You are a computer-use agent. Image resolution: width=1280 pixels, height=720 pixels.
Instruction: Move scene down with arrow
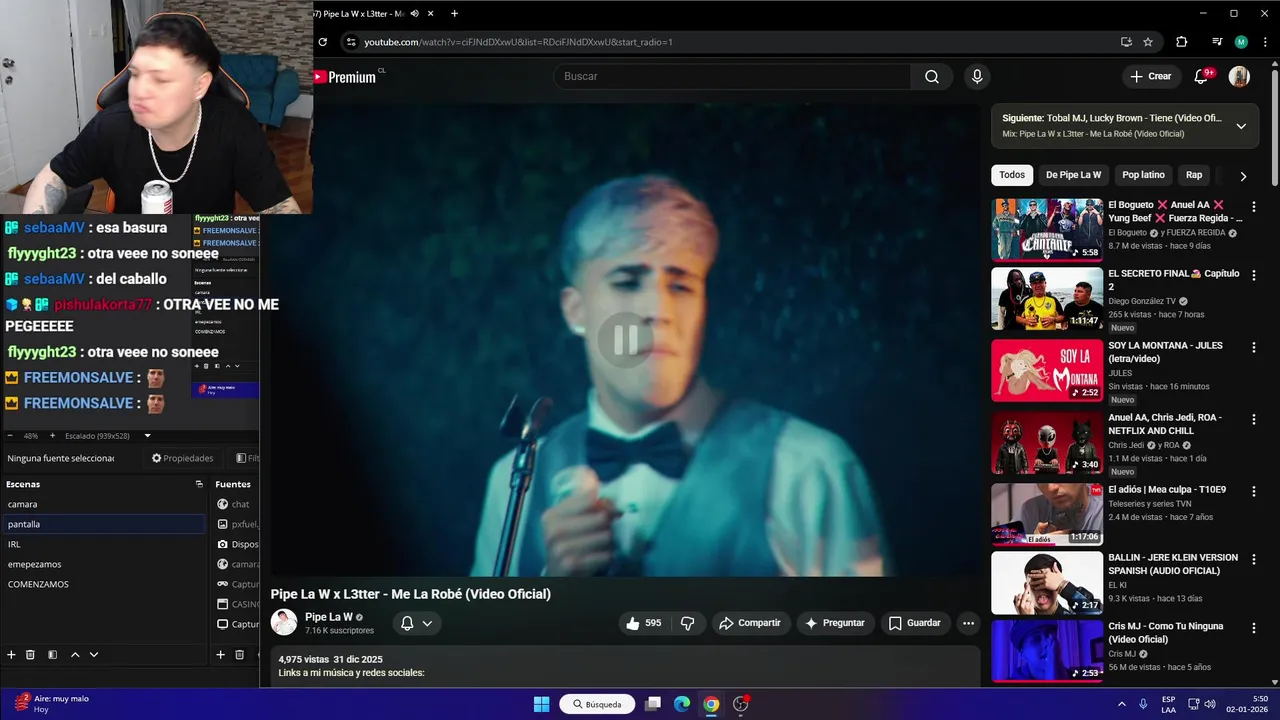click(x=94, y=655)
